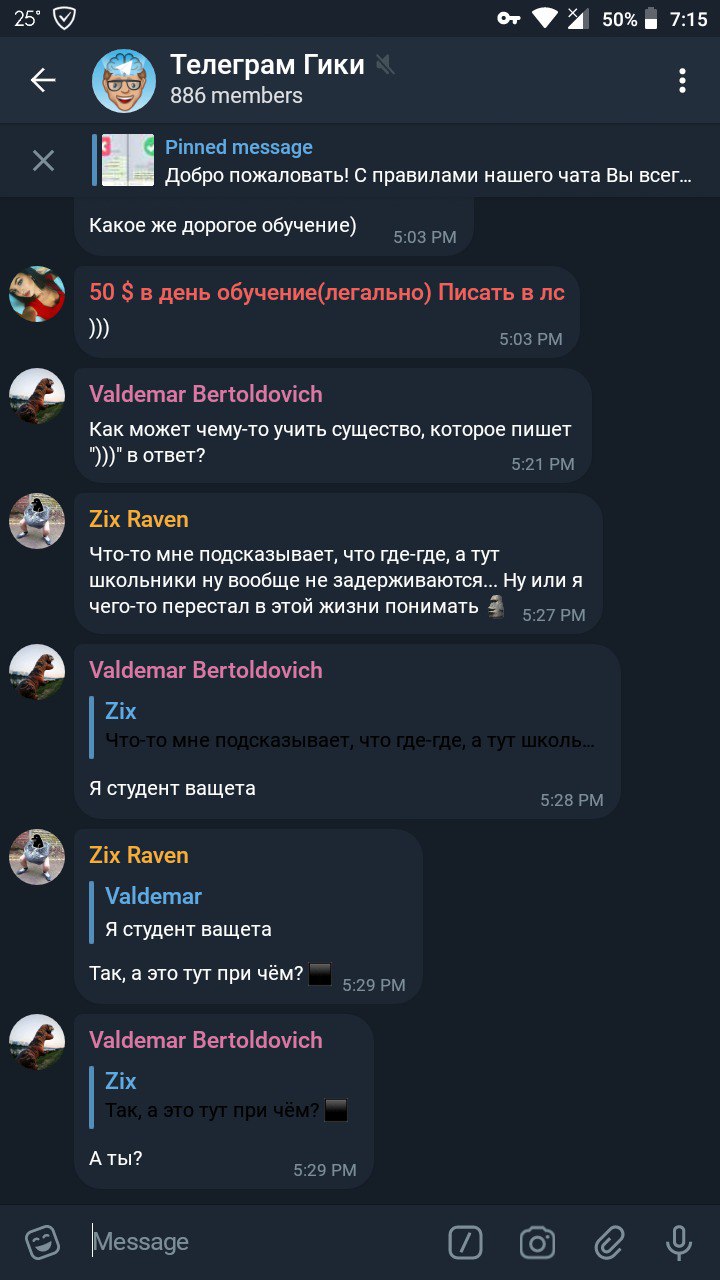Tap the VPN key icon in the status bar
The image size is (720, 1280).
pos(508,19)
